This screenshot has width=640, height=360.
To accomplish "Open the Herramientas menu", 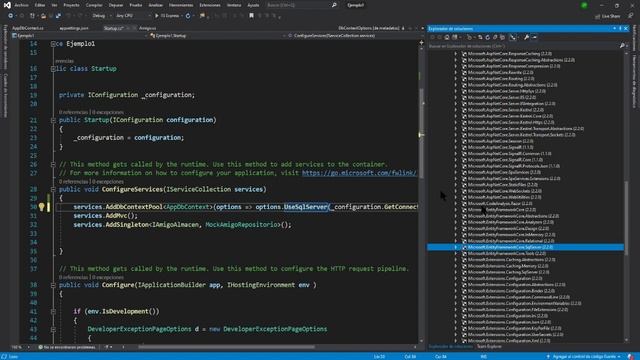I will [x=181, y=5].
